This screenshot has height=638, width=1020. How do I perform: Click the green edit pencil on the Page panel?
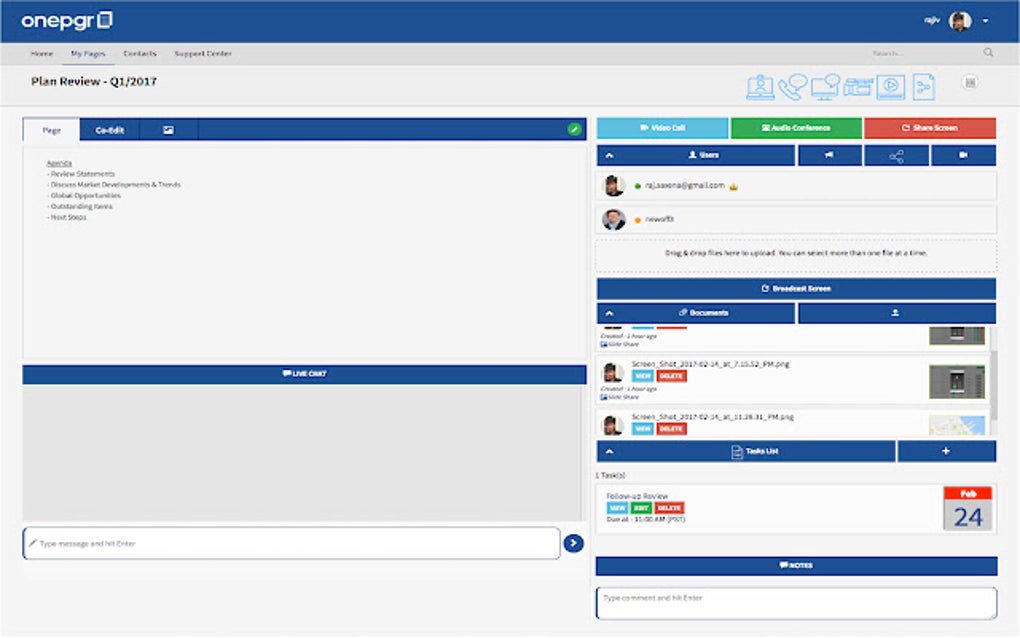pyautogui.click(x=571, y=130)
